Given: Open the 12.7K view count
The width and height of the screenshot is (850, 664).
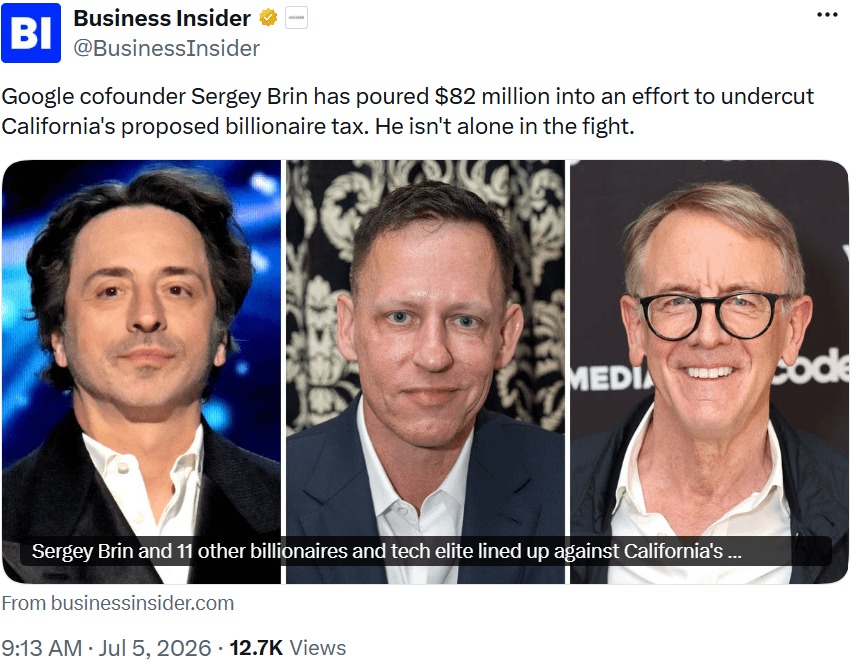Looking at the screenshot, I should pos(256,648).
